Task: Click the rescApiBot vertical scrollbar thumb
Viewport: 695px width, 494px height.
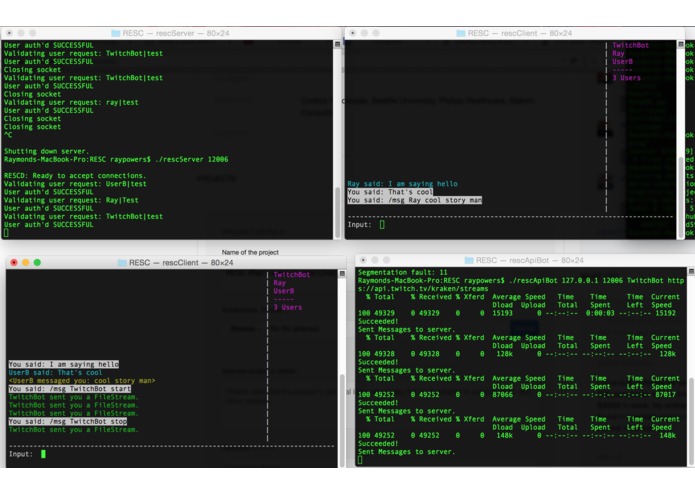Action: 691,422
